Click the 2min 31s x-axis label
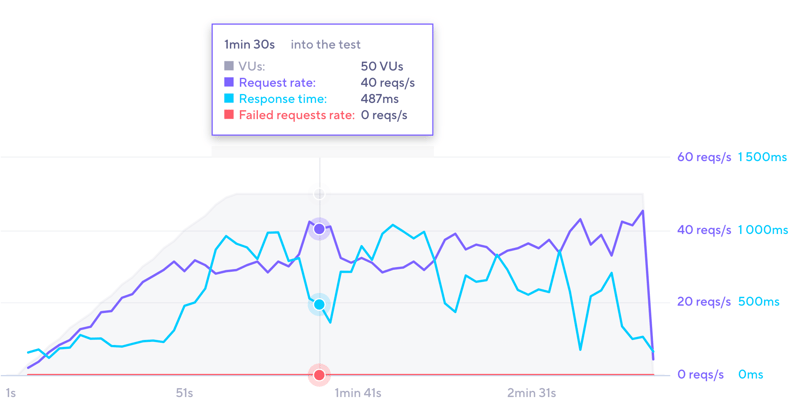The width and height of the screenshot is (800, 414). 531,394
